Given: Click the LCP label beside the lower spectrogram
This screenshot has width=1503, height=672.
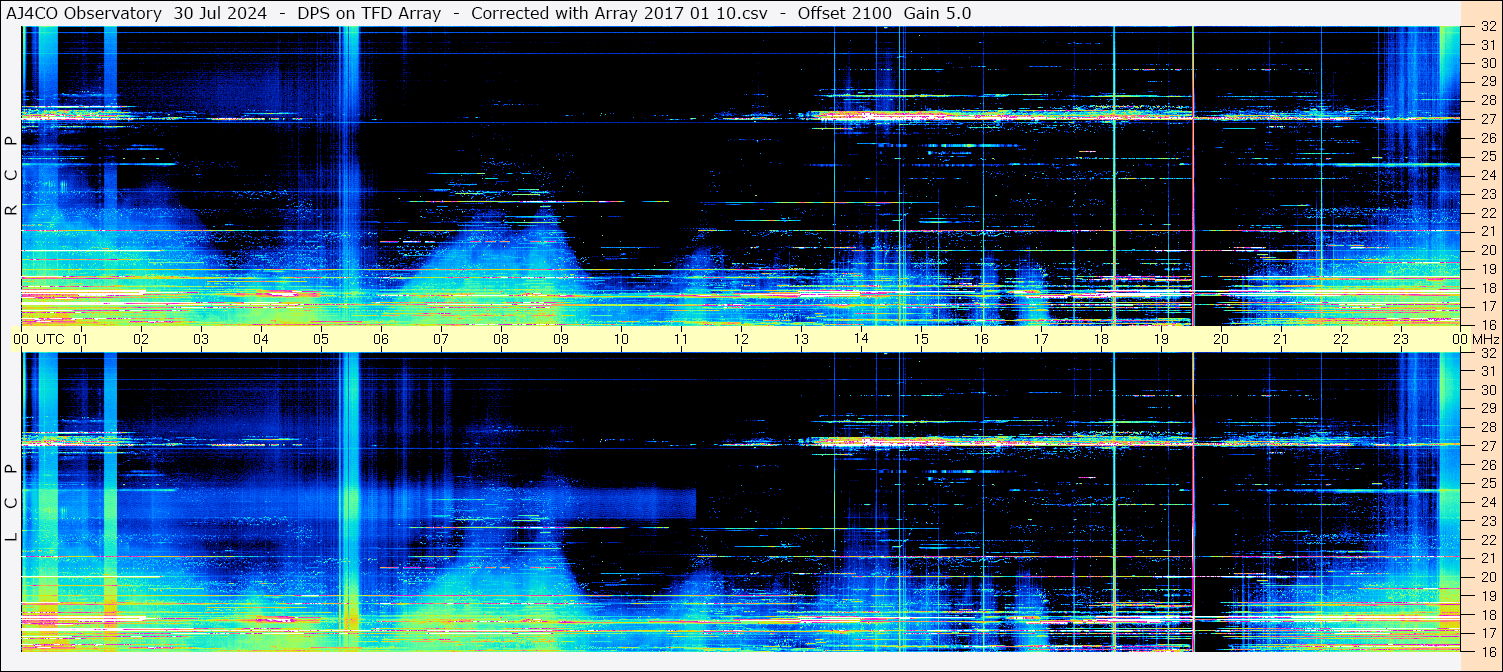Looking at the screenshot, I should (x=11, y=503).
